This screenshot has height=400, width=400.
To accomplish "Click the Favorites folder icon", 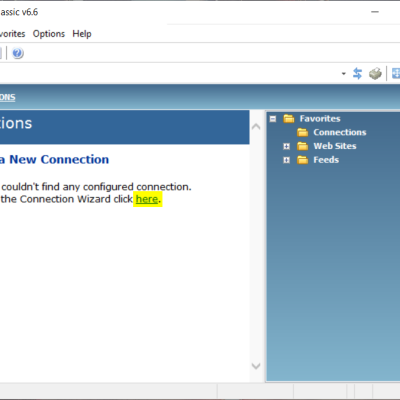I will click(289, 119).
